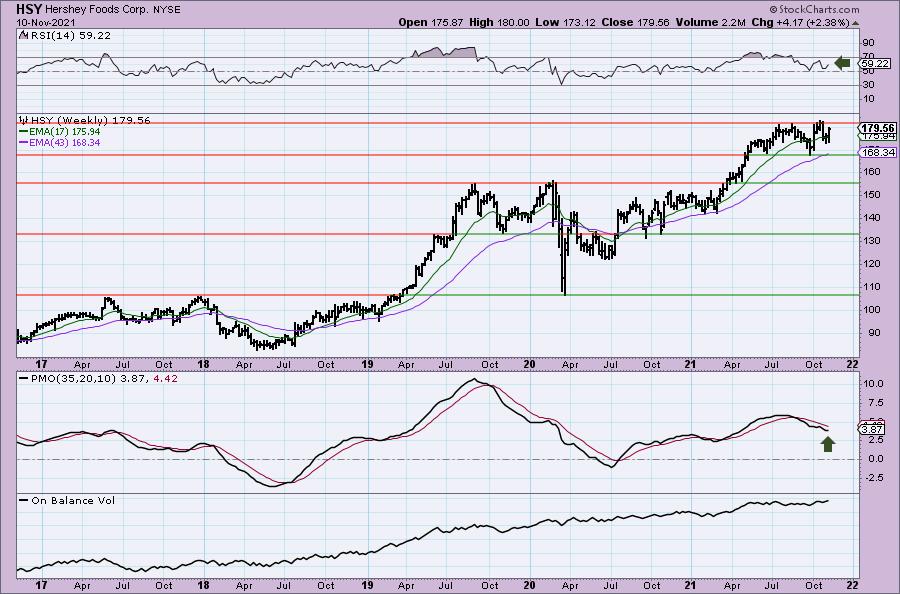Click the 30 level on the RSI axis
Screen dimensions: 900x594
pyautogui.click(x=868, y=85)
